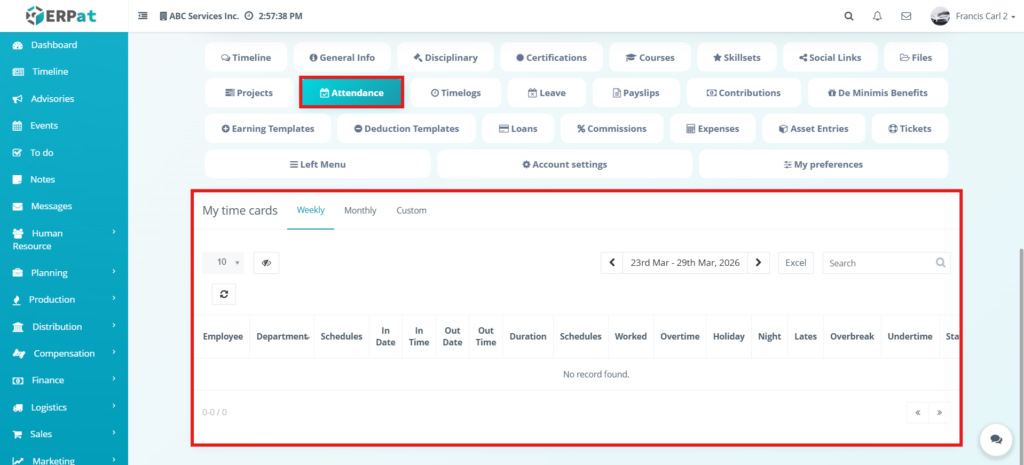
Task: Click the refresh button in time cards
Action: (x=224, y=294)
